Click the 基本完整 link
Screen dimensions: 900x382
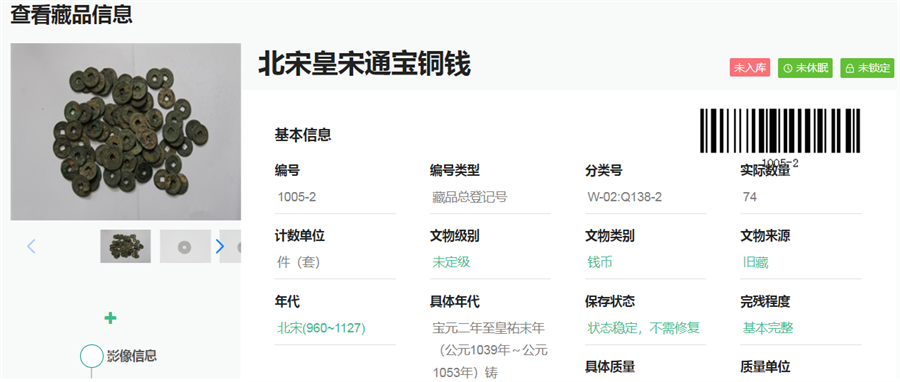click(768, 328)
